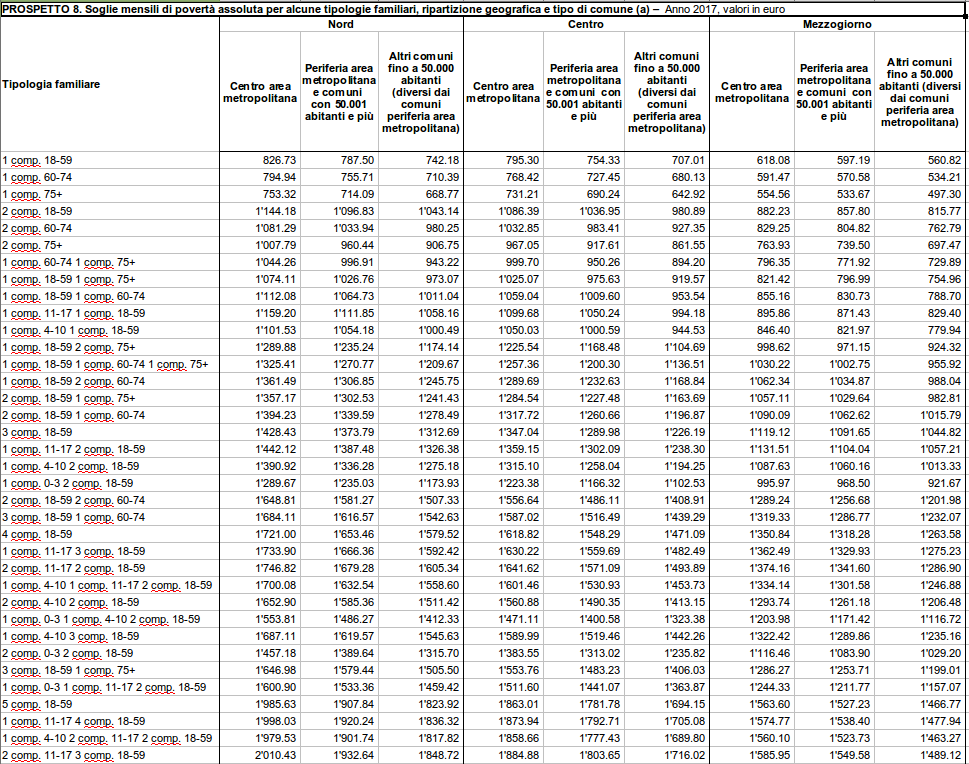Viewport: 969px width, 764px height.
Task: Click the value 1'585.95
Action: pyautogui.click(x=769, y=755)
